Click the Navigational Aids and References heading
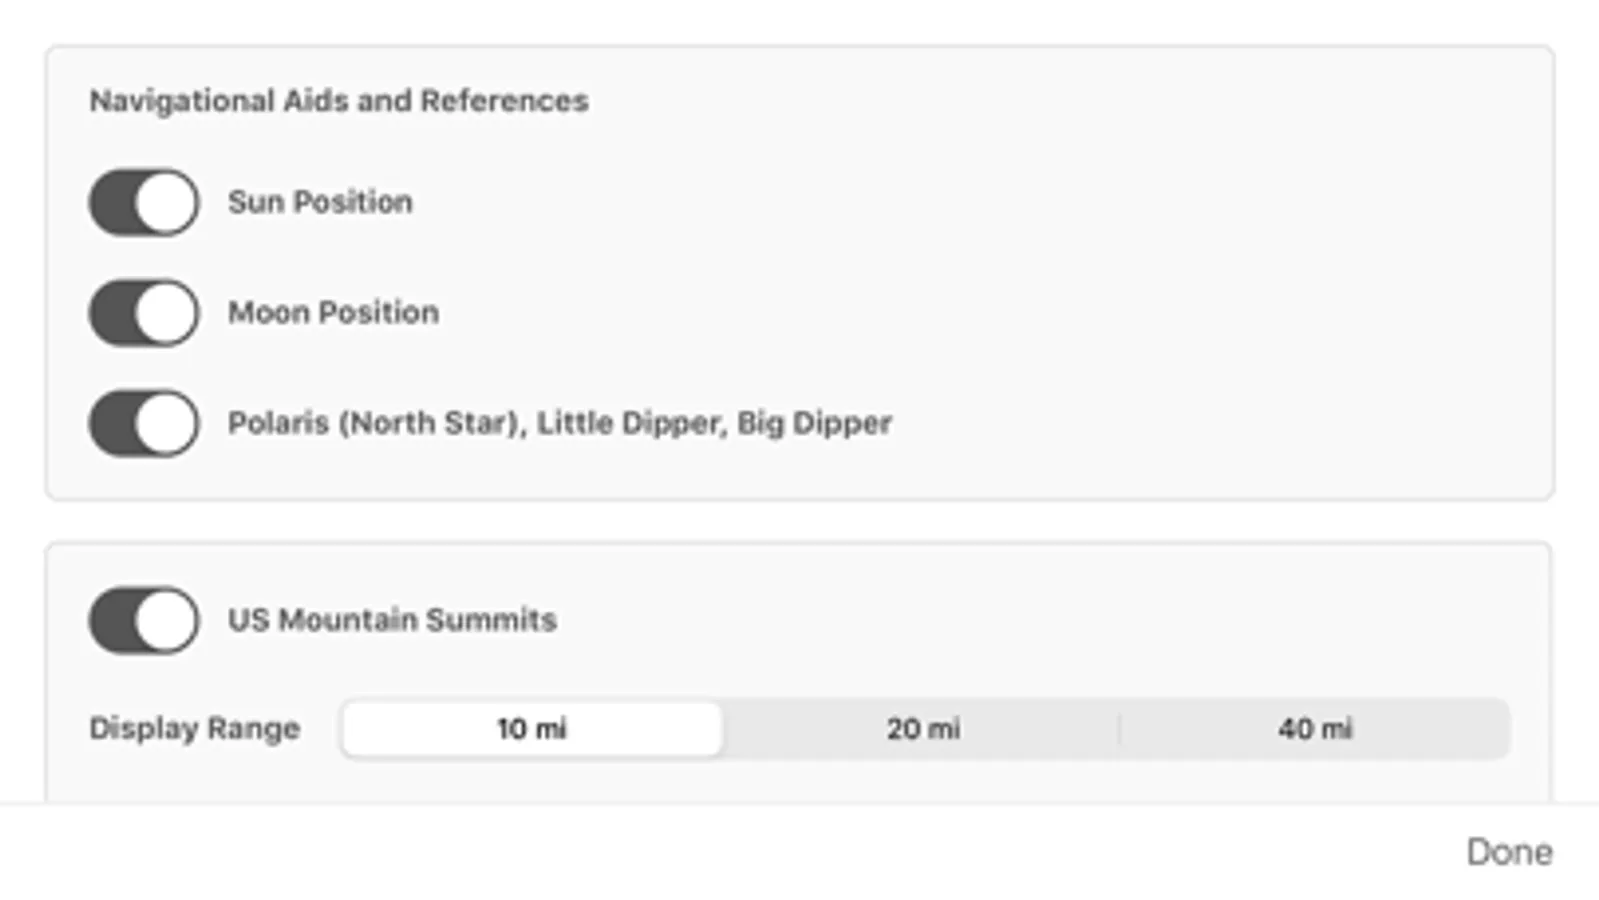1599x900 pixels. click(x=338, y=101)
